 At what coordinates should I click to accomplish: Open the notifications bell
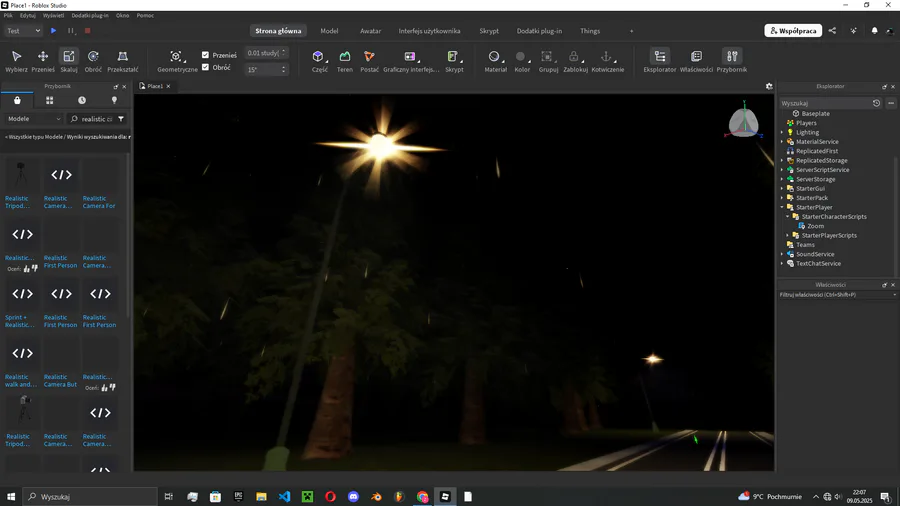(x=874, y=30)
